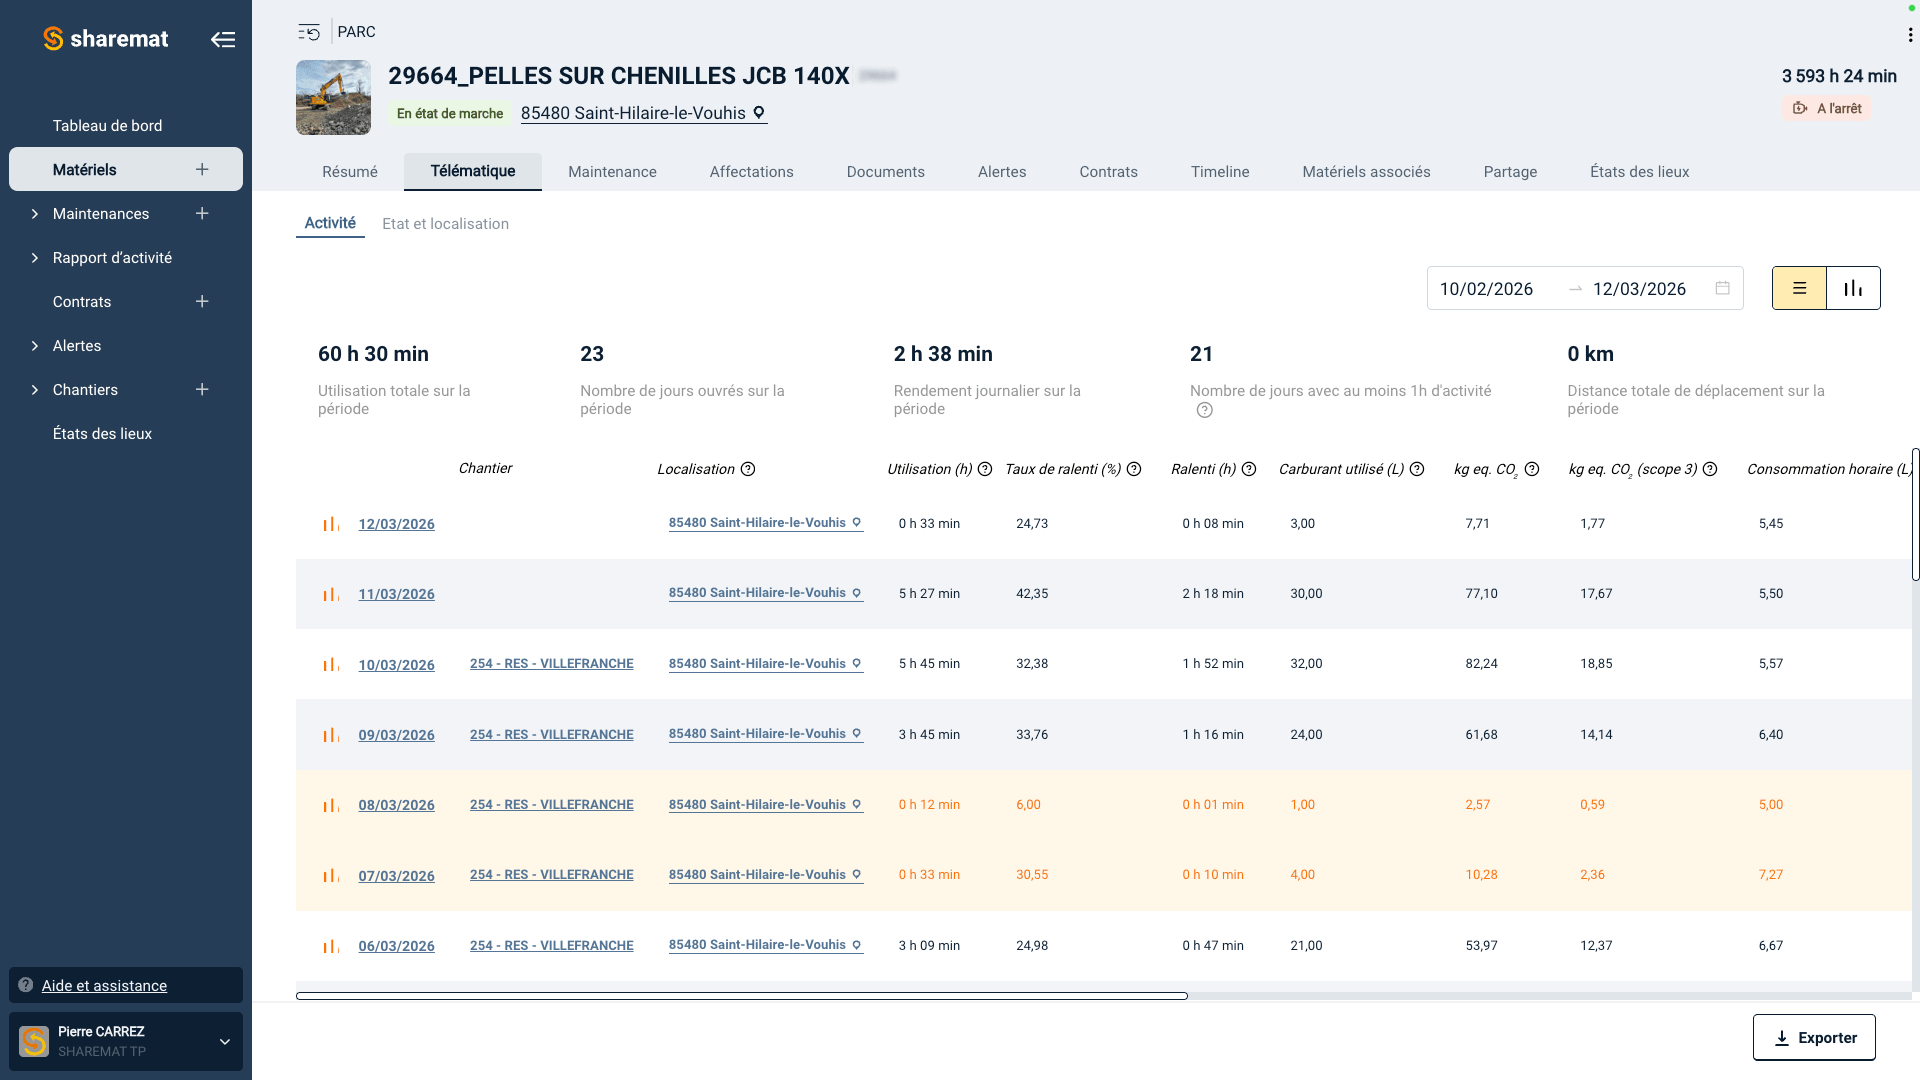Expand the Alertes section in the sidebar
The image size is (1920, 1080).
pos(34,345)
